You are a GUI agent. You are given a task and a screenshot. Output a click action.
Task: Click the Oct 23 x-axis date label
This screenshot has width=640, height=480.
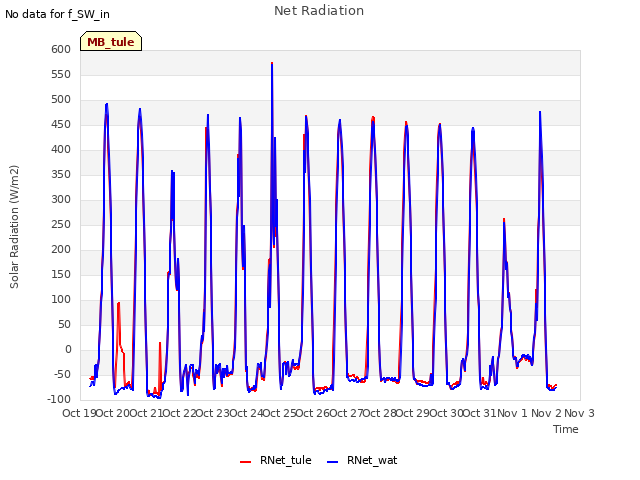(213, 413)
